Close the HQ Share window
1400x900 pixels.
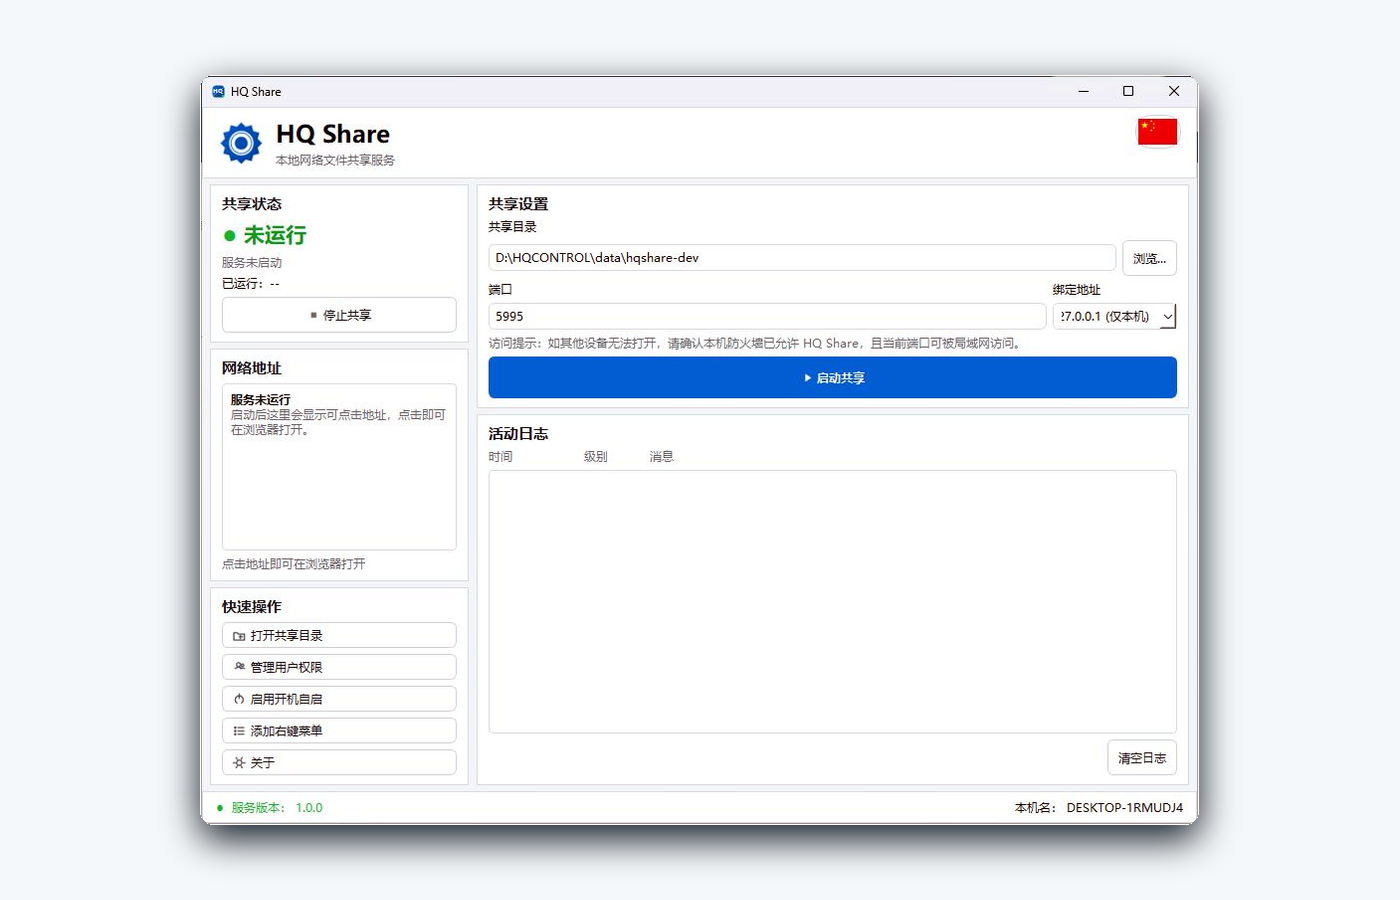pos(1174,91)
